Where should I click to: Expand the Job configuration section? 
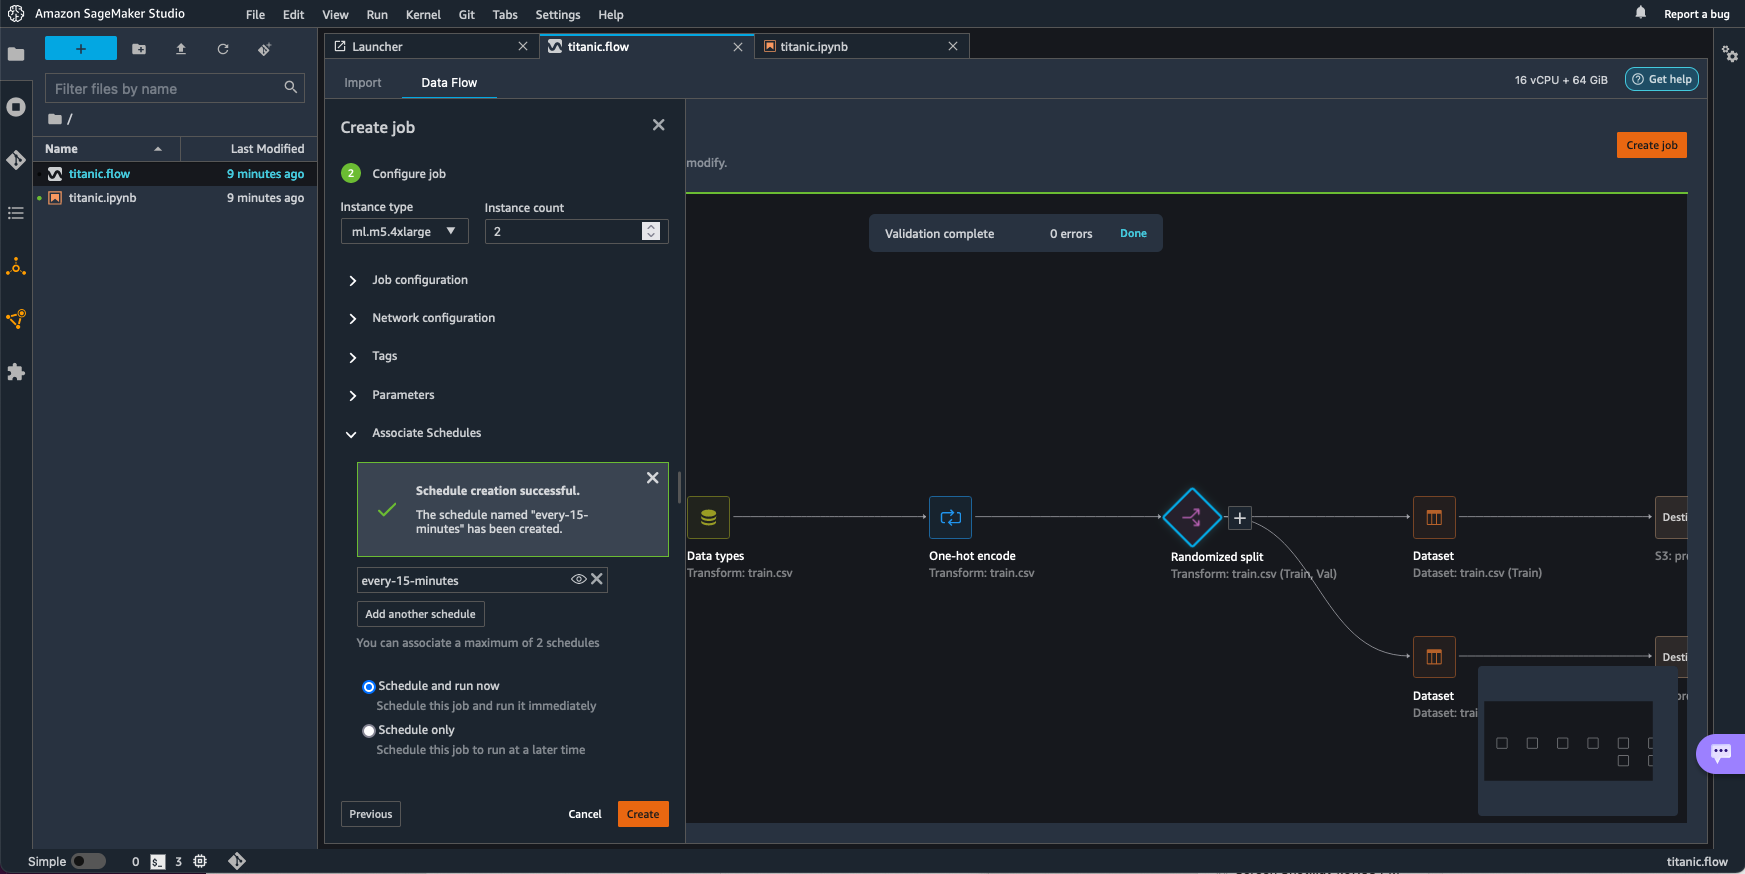pos(420,280)
